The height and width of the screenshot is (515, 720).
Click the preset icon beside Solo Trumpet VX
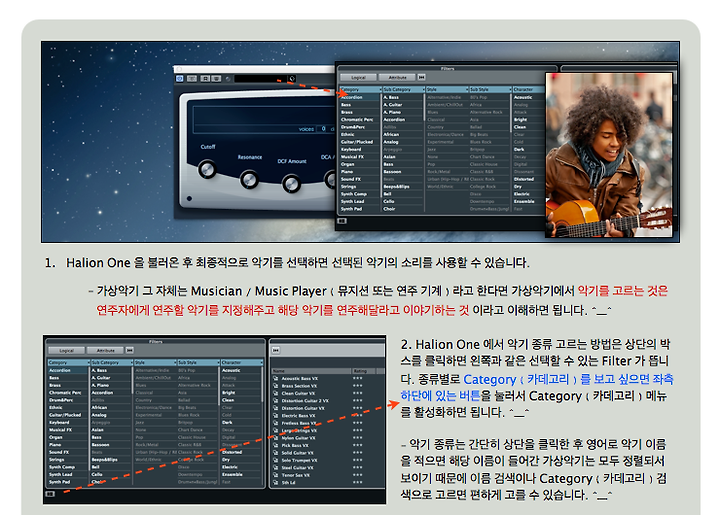pyautogui.click(x=276, y=460)
